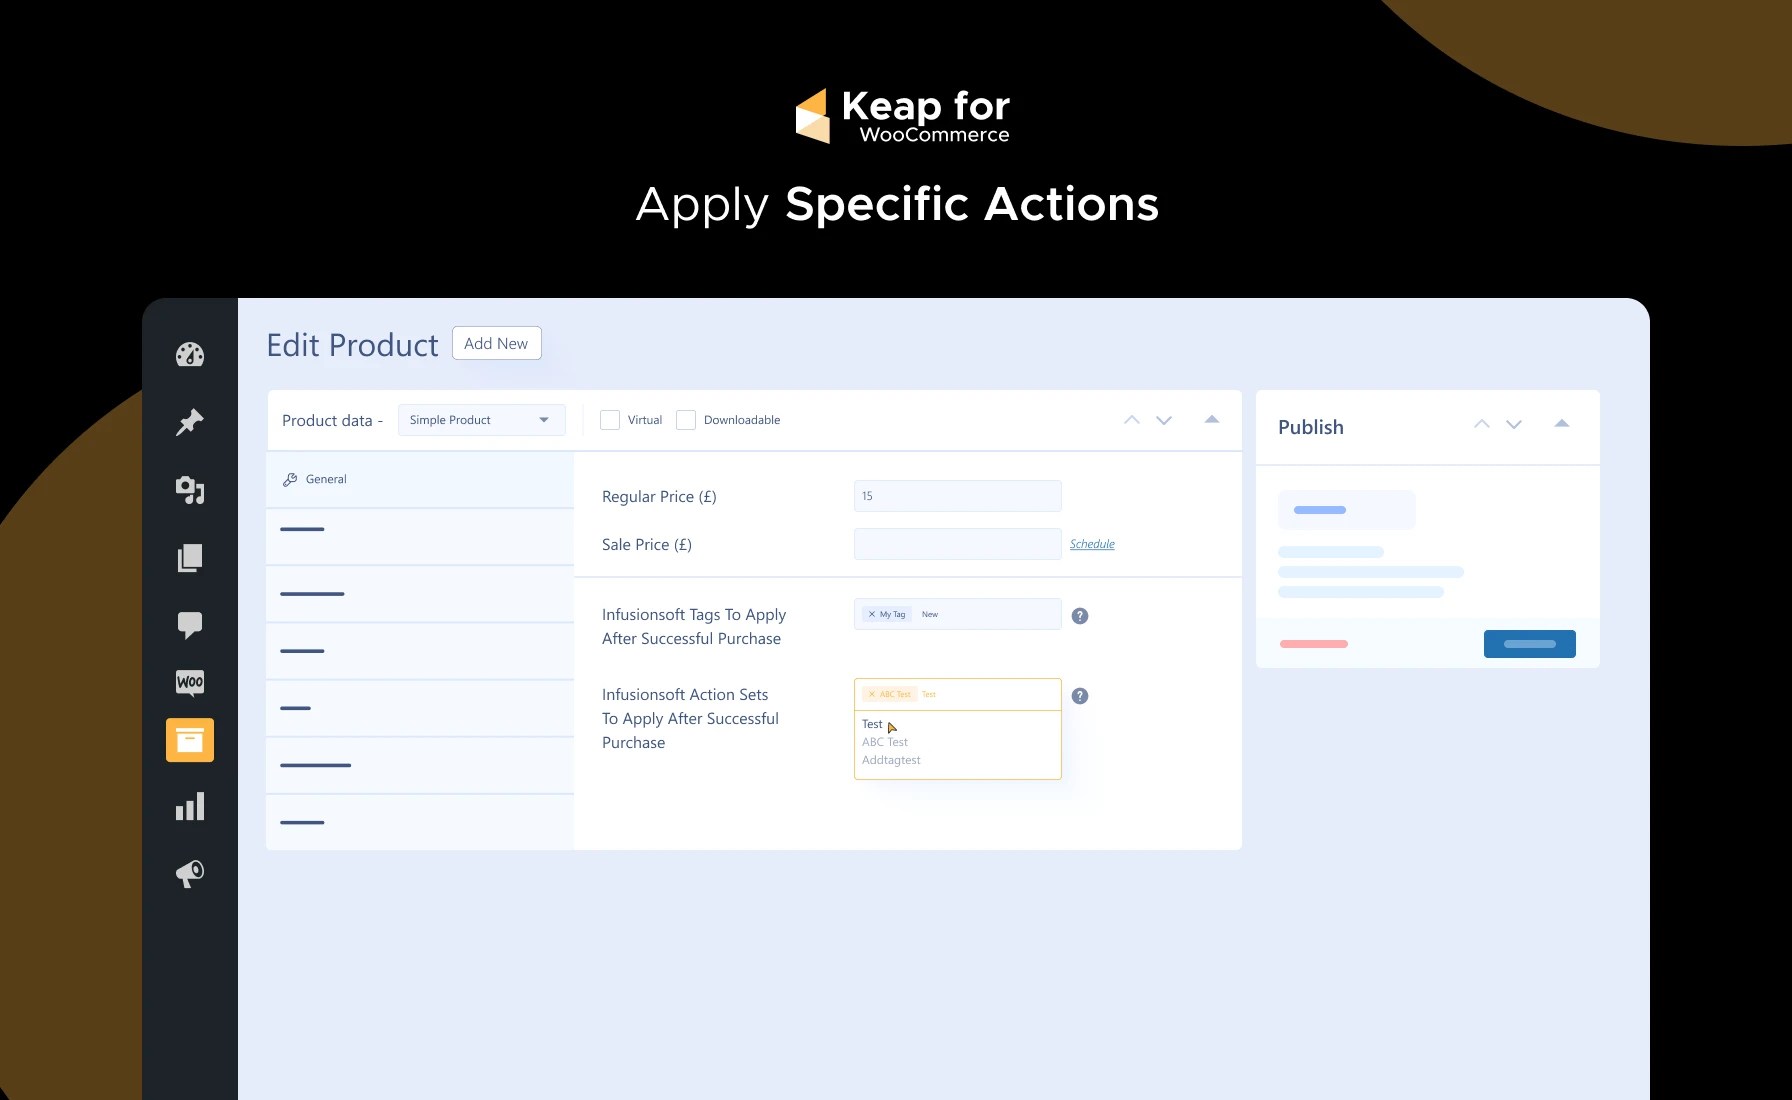Screen dimensions: 1792x1100
Task: Click the Schedule link for sale price
Action: [x=1092, y=544]
